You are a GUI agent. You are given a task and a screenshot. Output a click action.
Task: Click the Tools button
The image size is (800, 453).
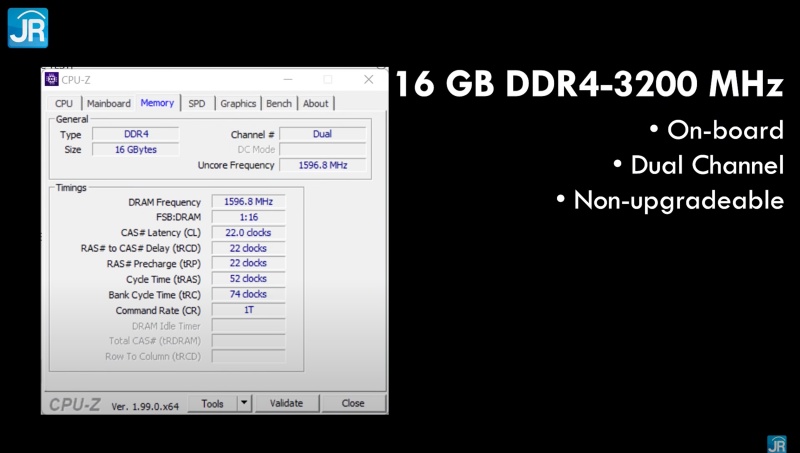[212, 403]
